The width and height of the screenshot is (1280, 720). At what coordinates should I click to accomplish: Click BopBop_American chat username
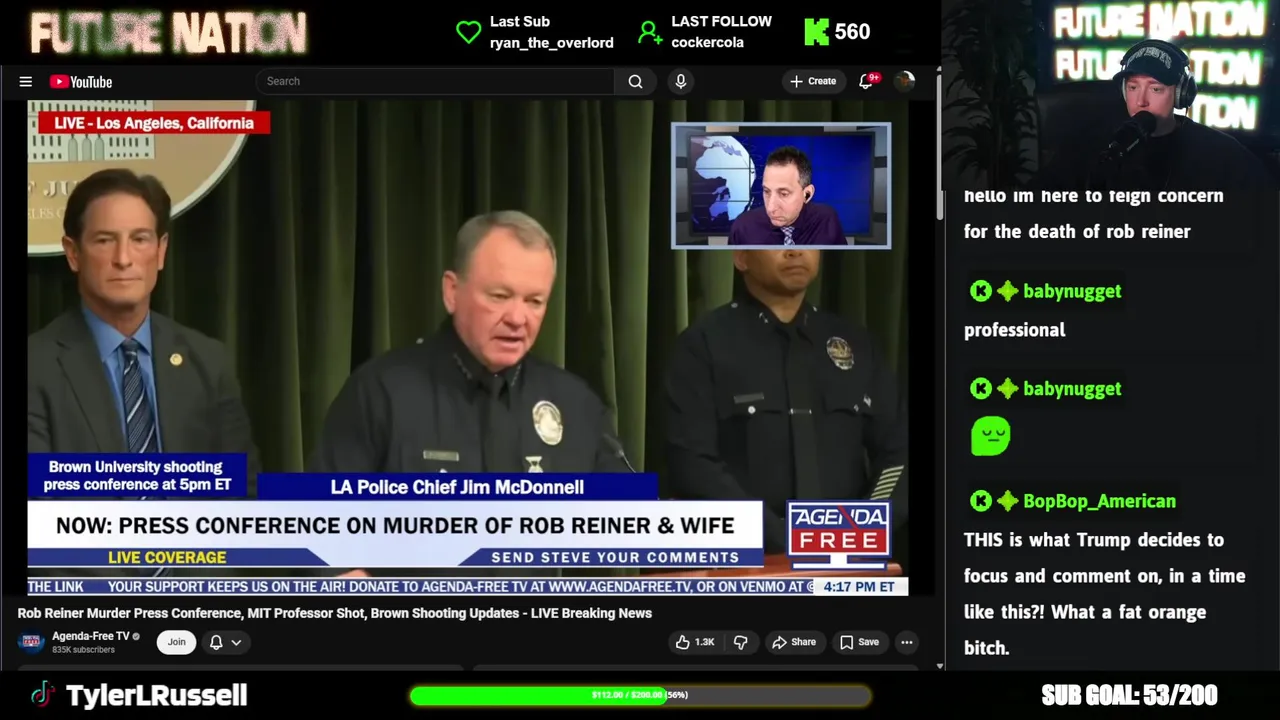coord(1099,501)
